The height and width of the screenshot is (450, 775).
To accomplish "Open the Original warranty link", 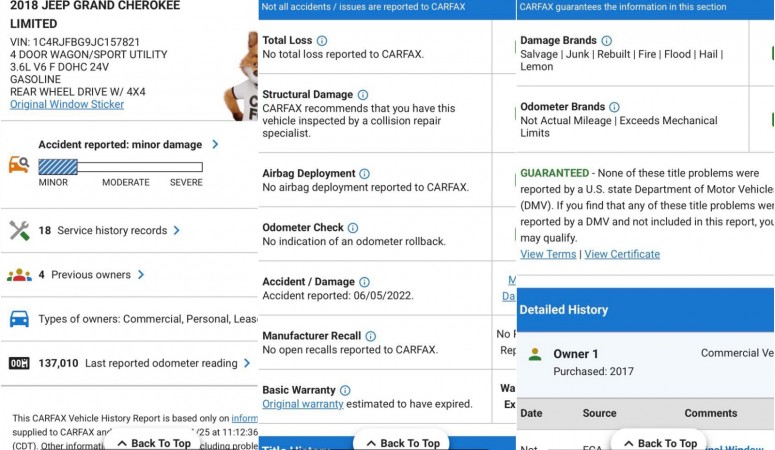I will (302, 404).
